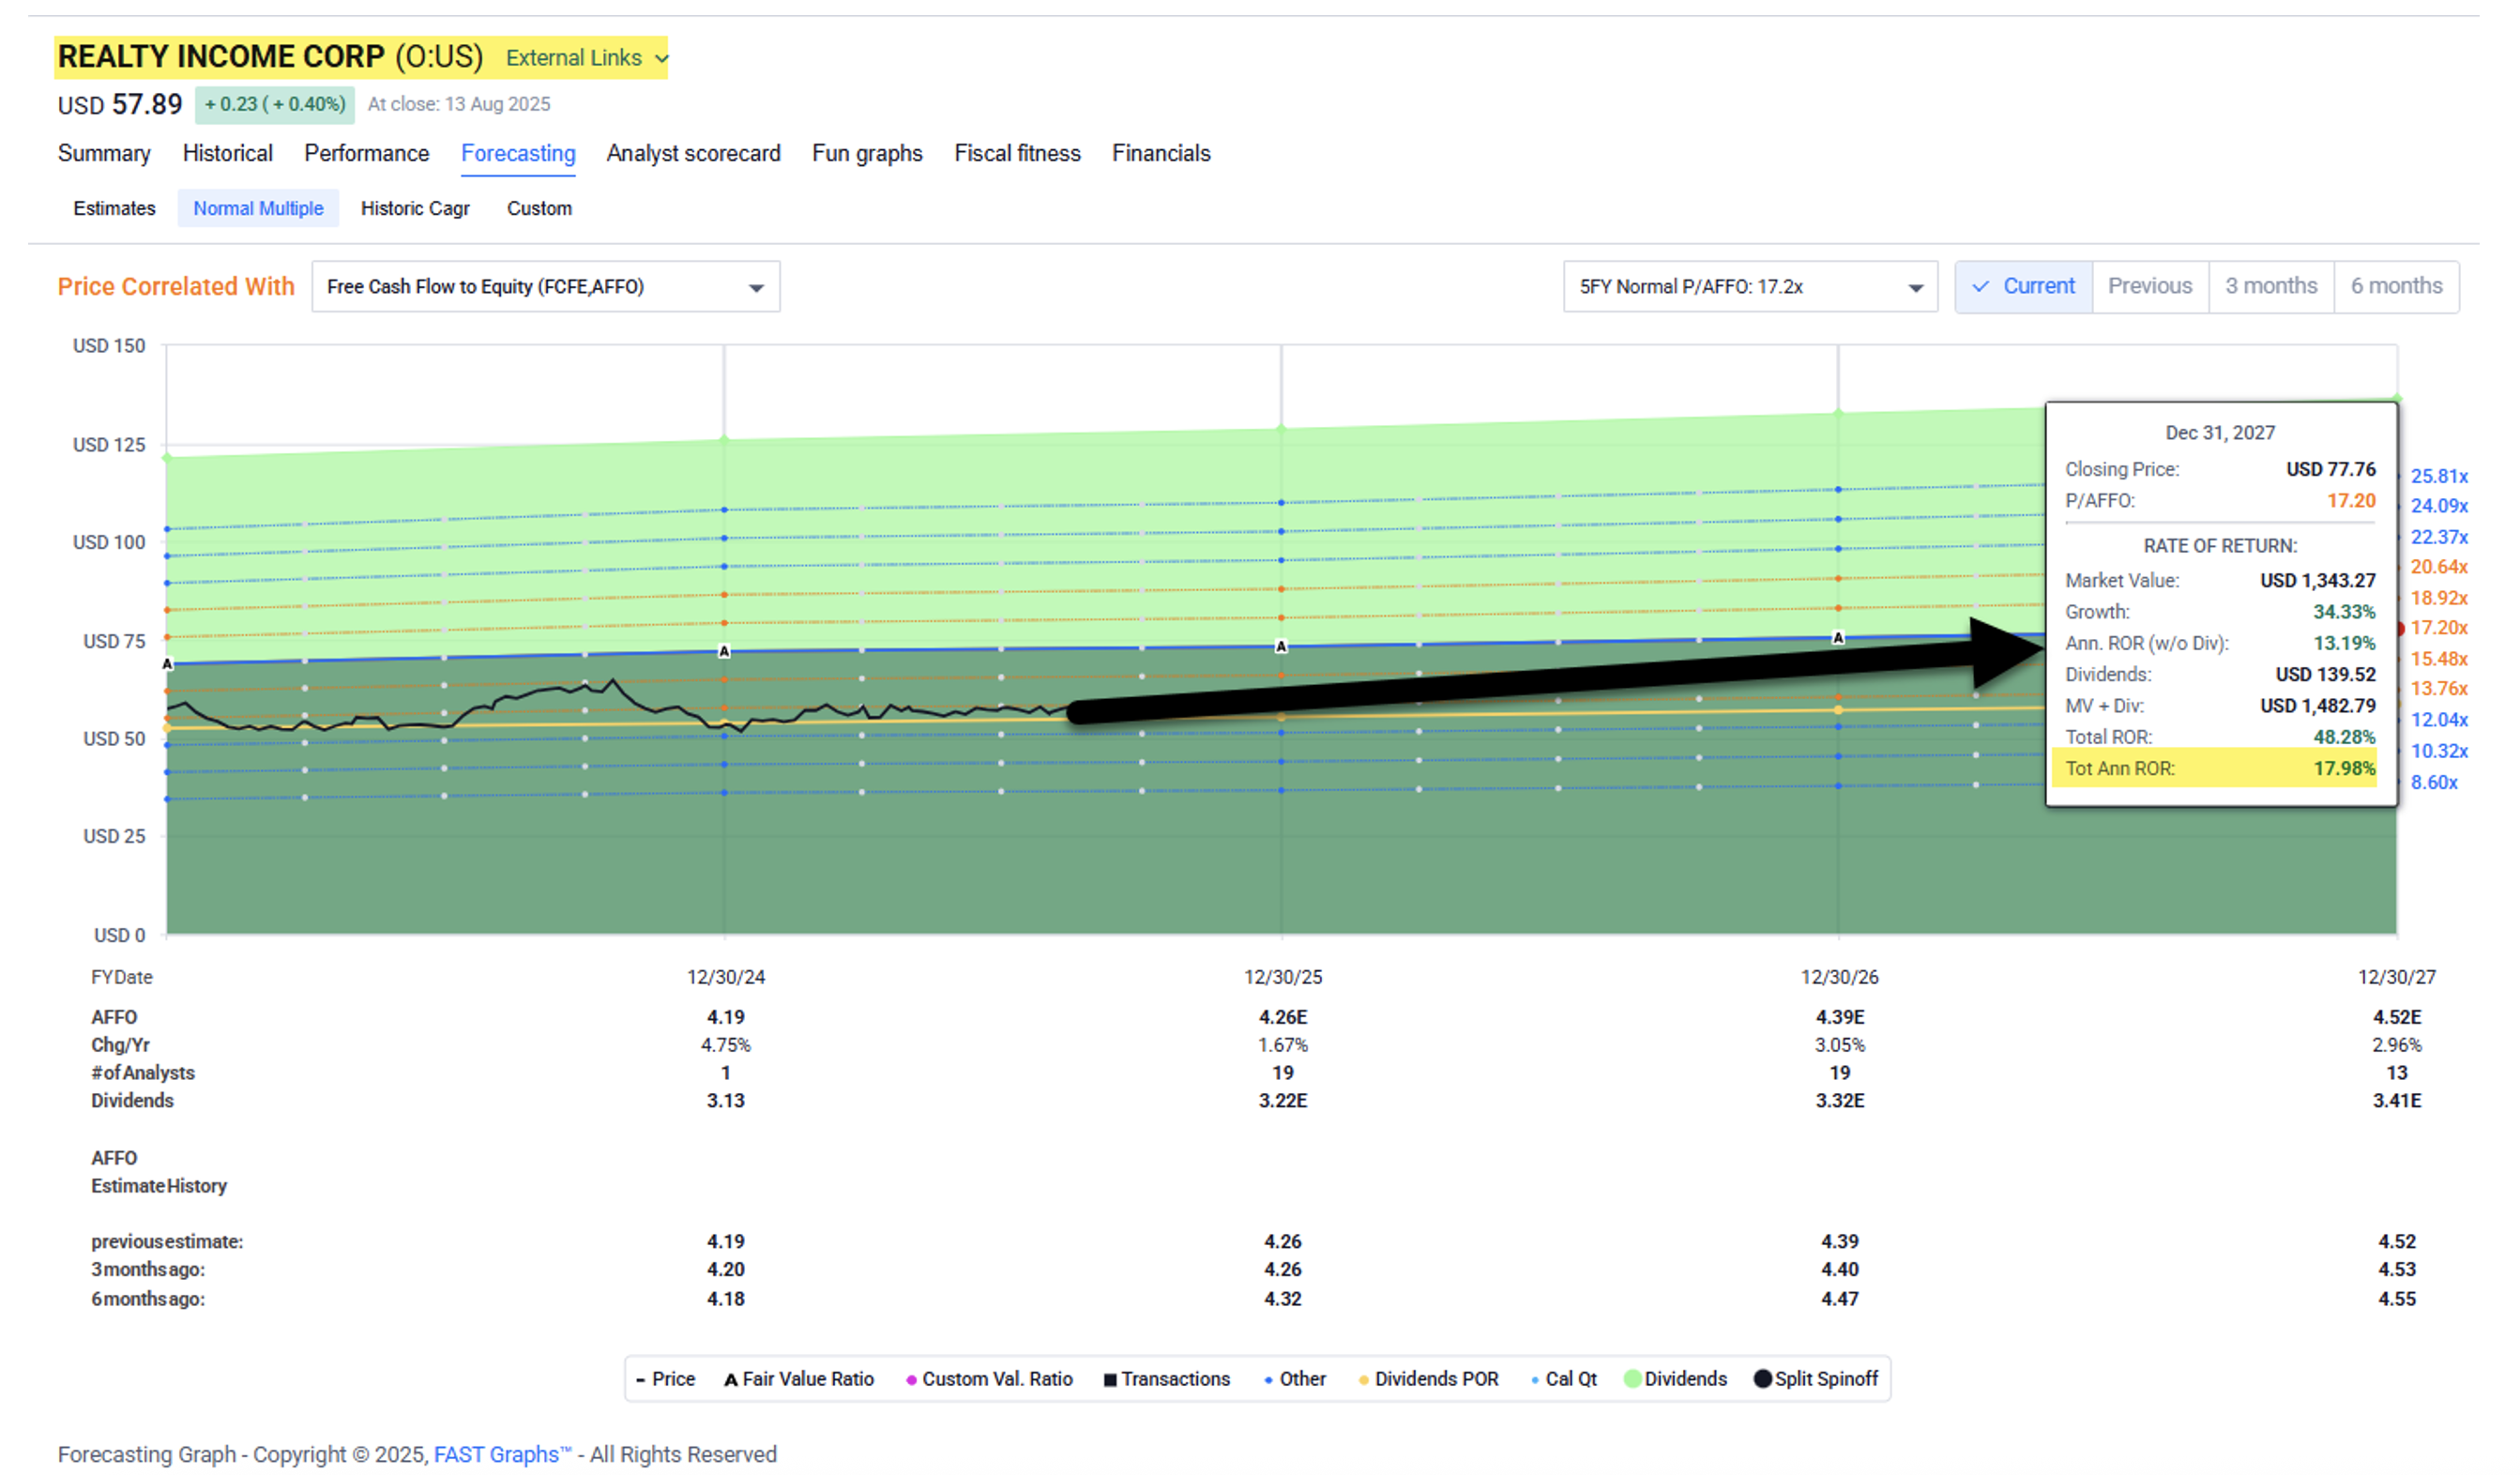Toggle the Other series in legend
This screenshot has height=1475, width=2520.
tap(1295, 1379)
